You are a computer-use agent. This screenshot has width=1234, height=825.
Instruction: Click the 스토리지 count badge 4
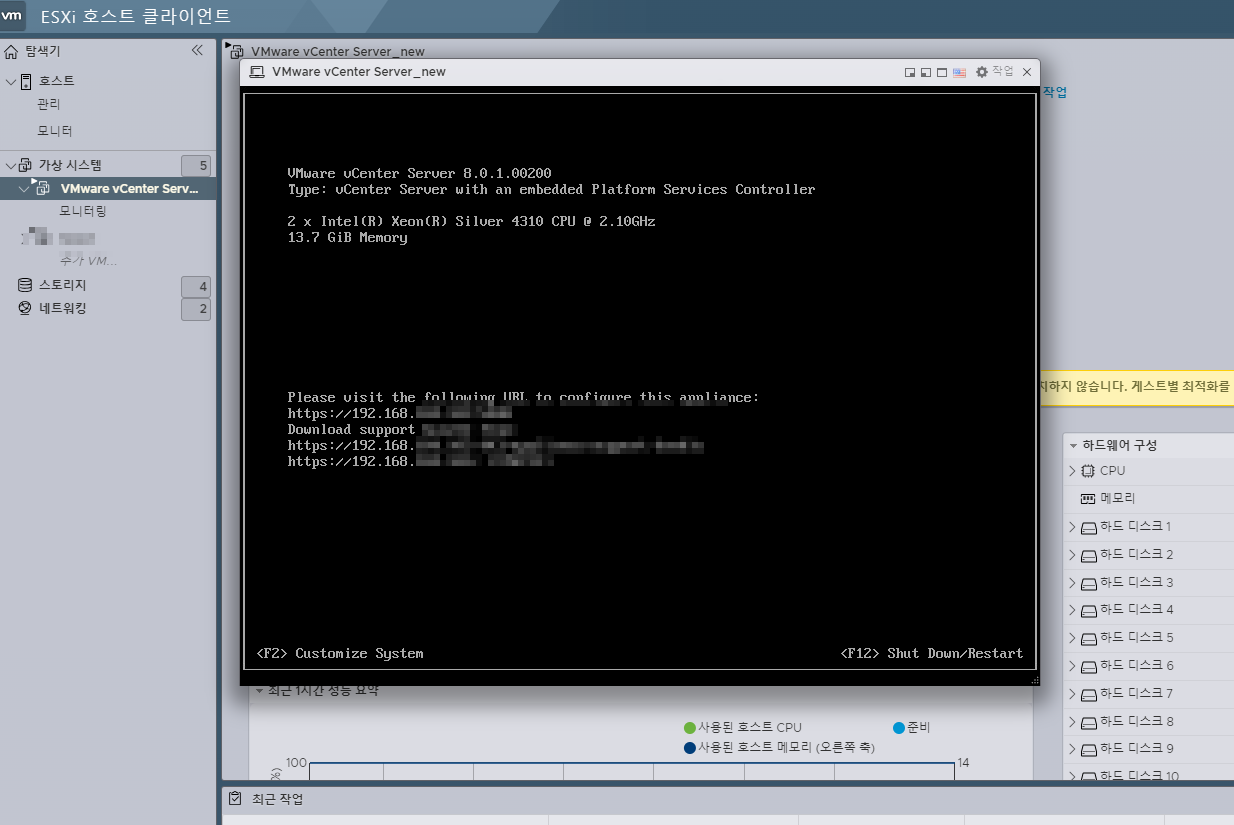pyautogui.click(x=196, y=287)
